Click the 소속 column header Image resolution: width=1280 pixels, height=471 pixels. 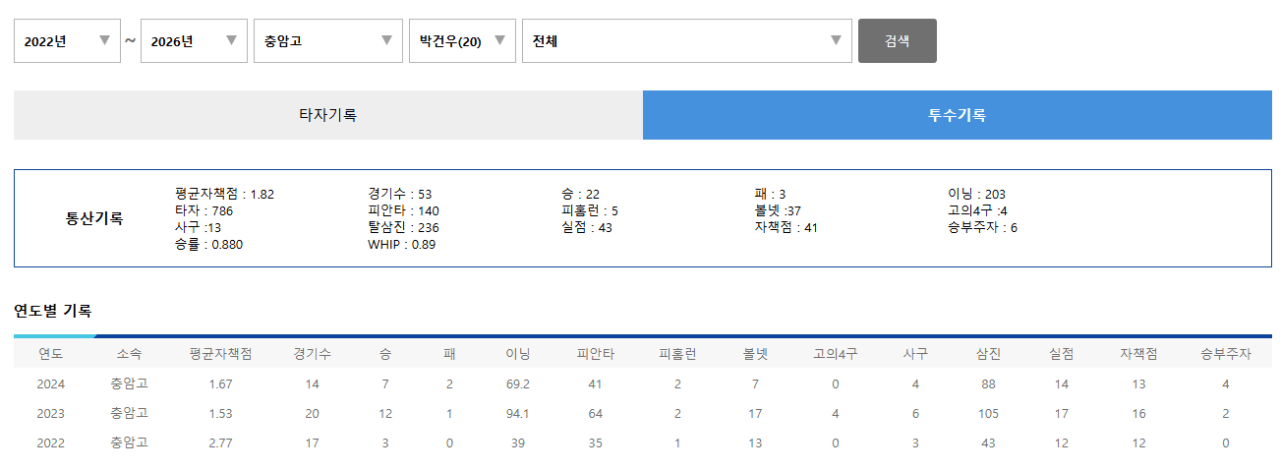[x=129, y=353]
